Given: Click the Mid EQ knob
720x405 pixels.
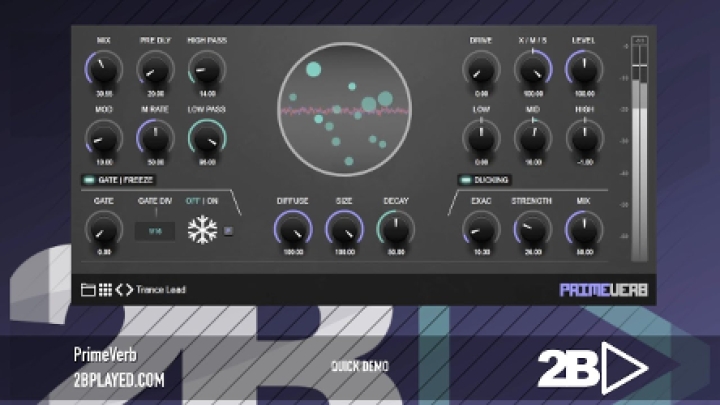Looking at the screenshot, I should [x=533, y=138].
